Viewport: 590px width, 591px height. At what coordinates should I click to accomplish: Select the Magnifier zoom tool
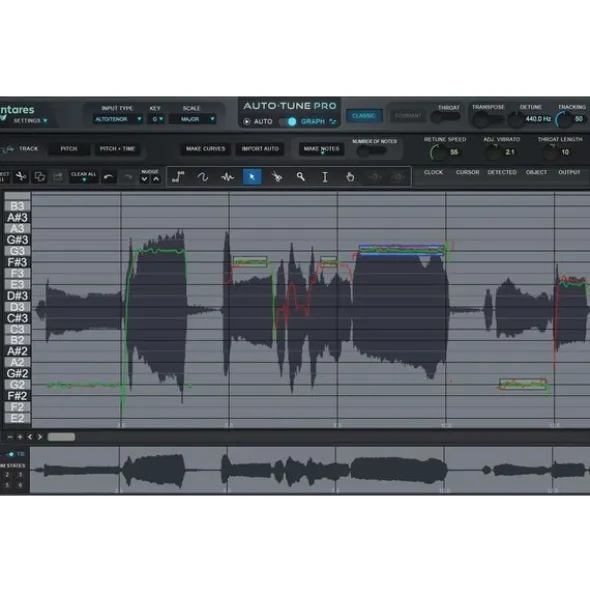click(300, 176)
